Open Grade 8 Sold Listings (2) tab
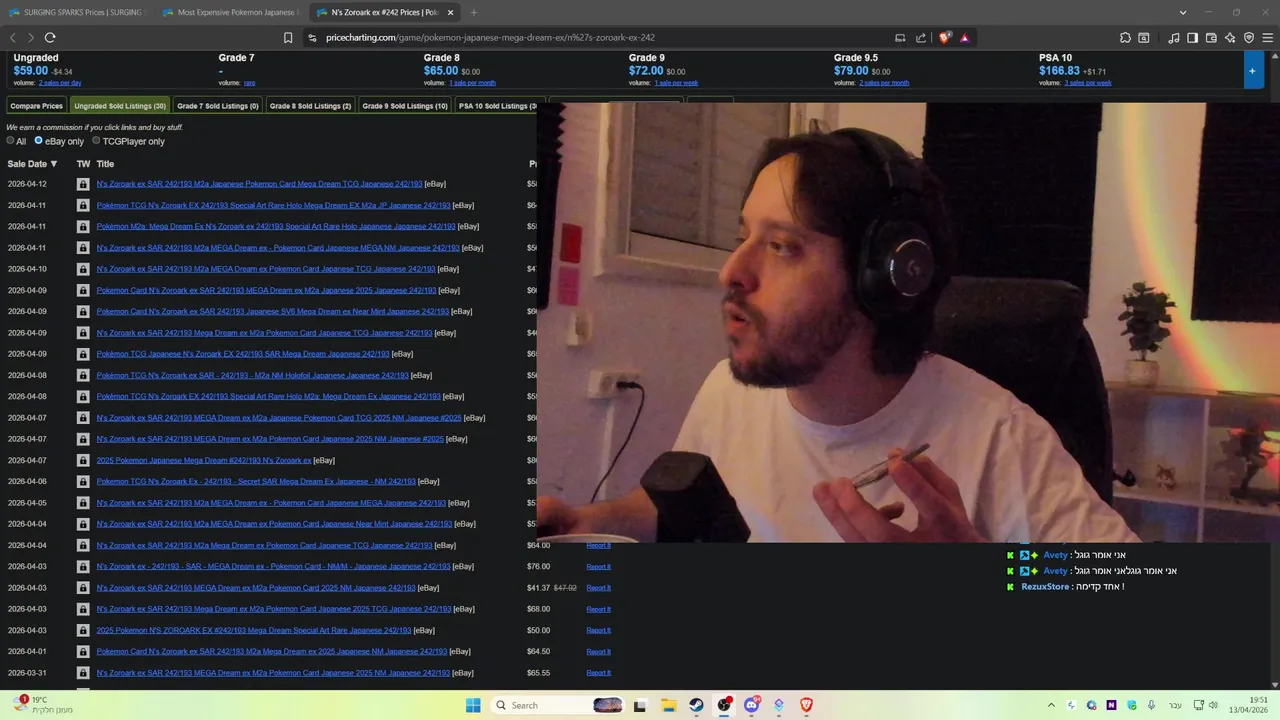1280x720 pixels. (x=310, y=106)
